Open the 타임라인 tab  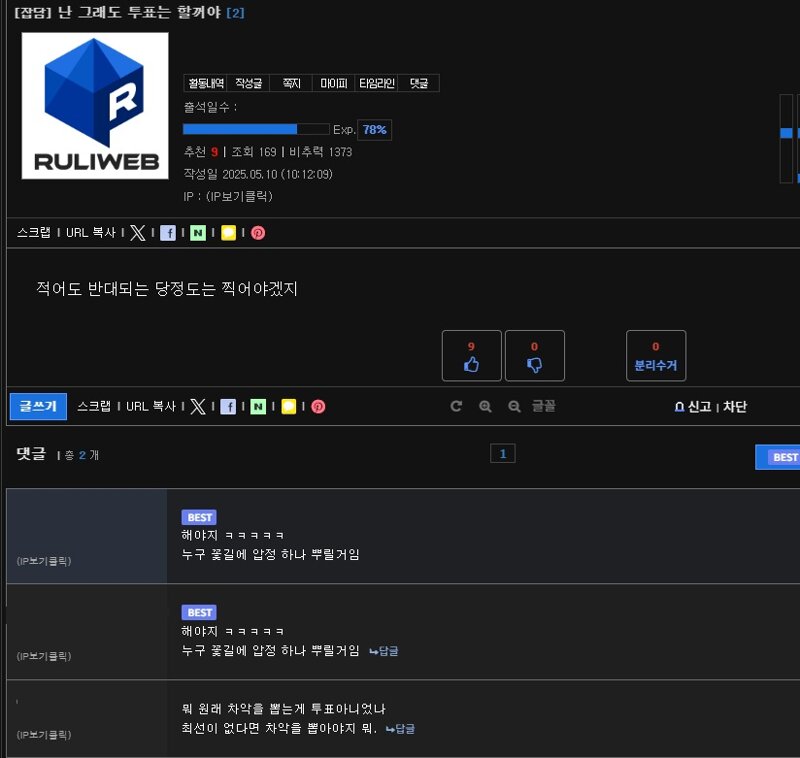[x=377, y=83]
